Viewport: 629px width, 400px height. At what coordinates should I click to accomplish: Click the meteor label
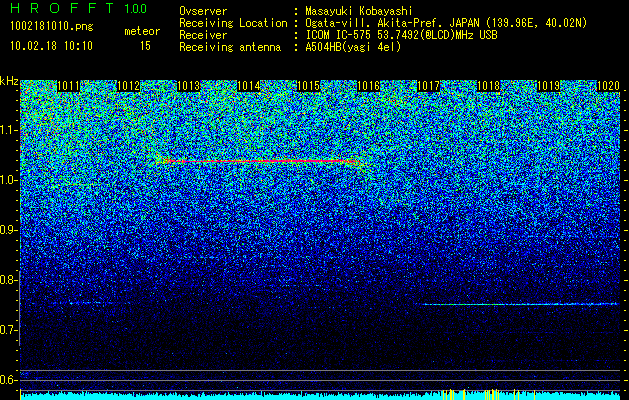142,31
